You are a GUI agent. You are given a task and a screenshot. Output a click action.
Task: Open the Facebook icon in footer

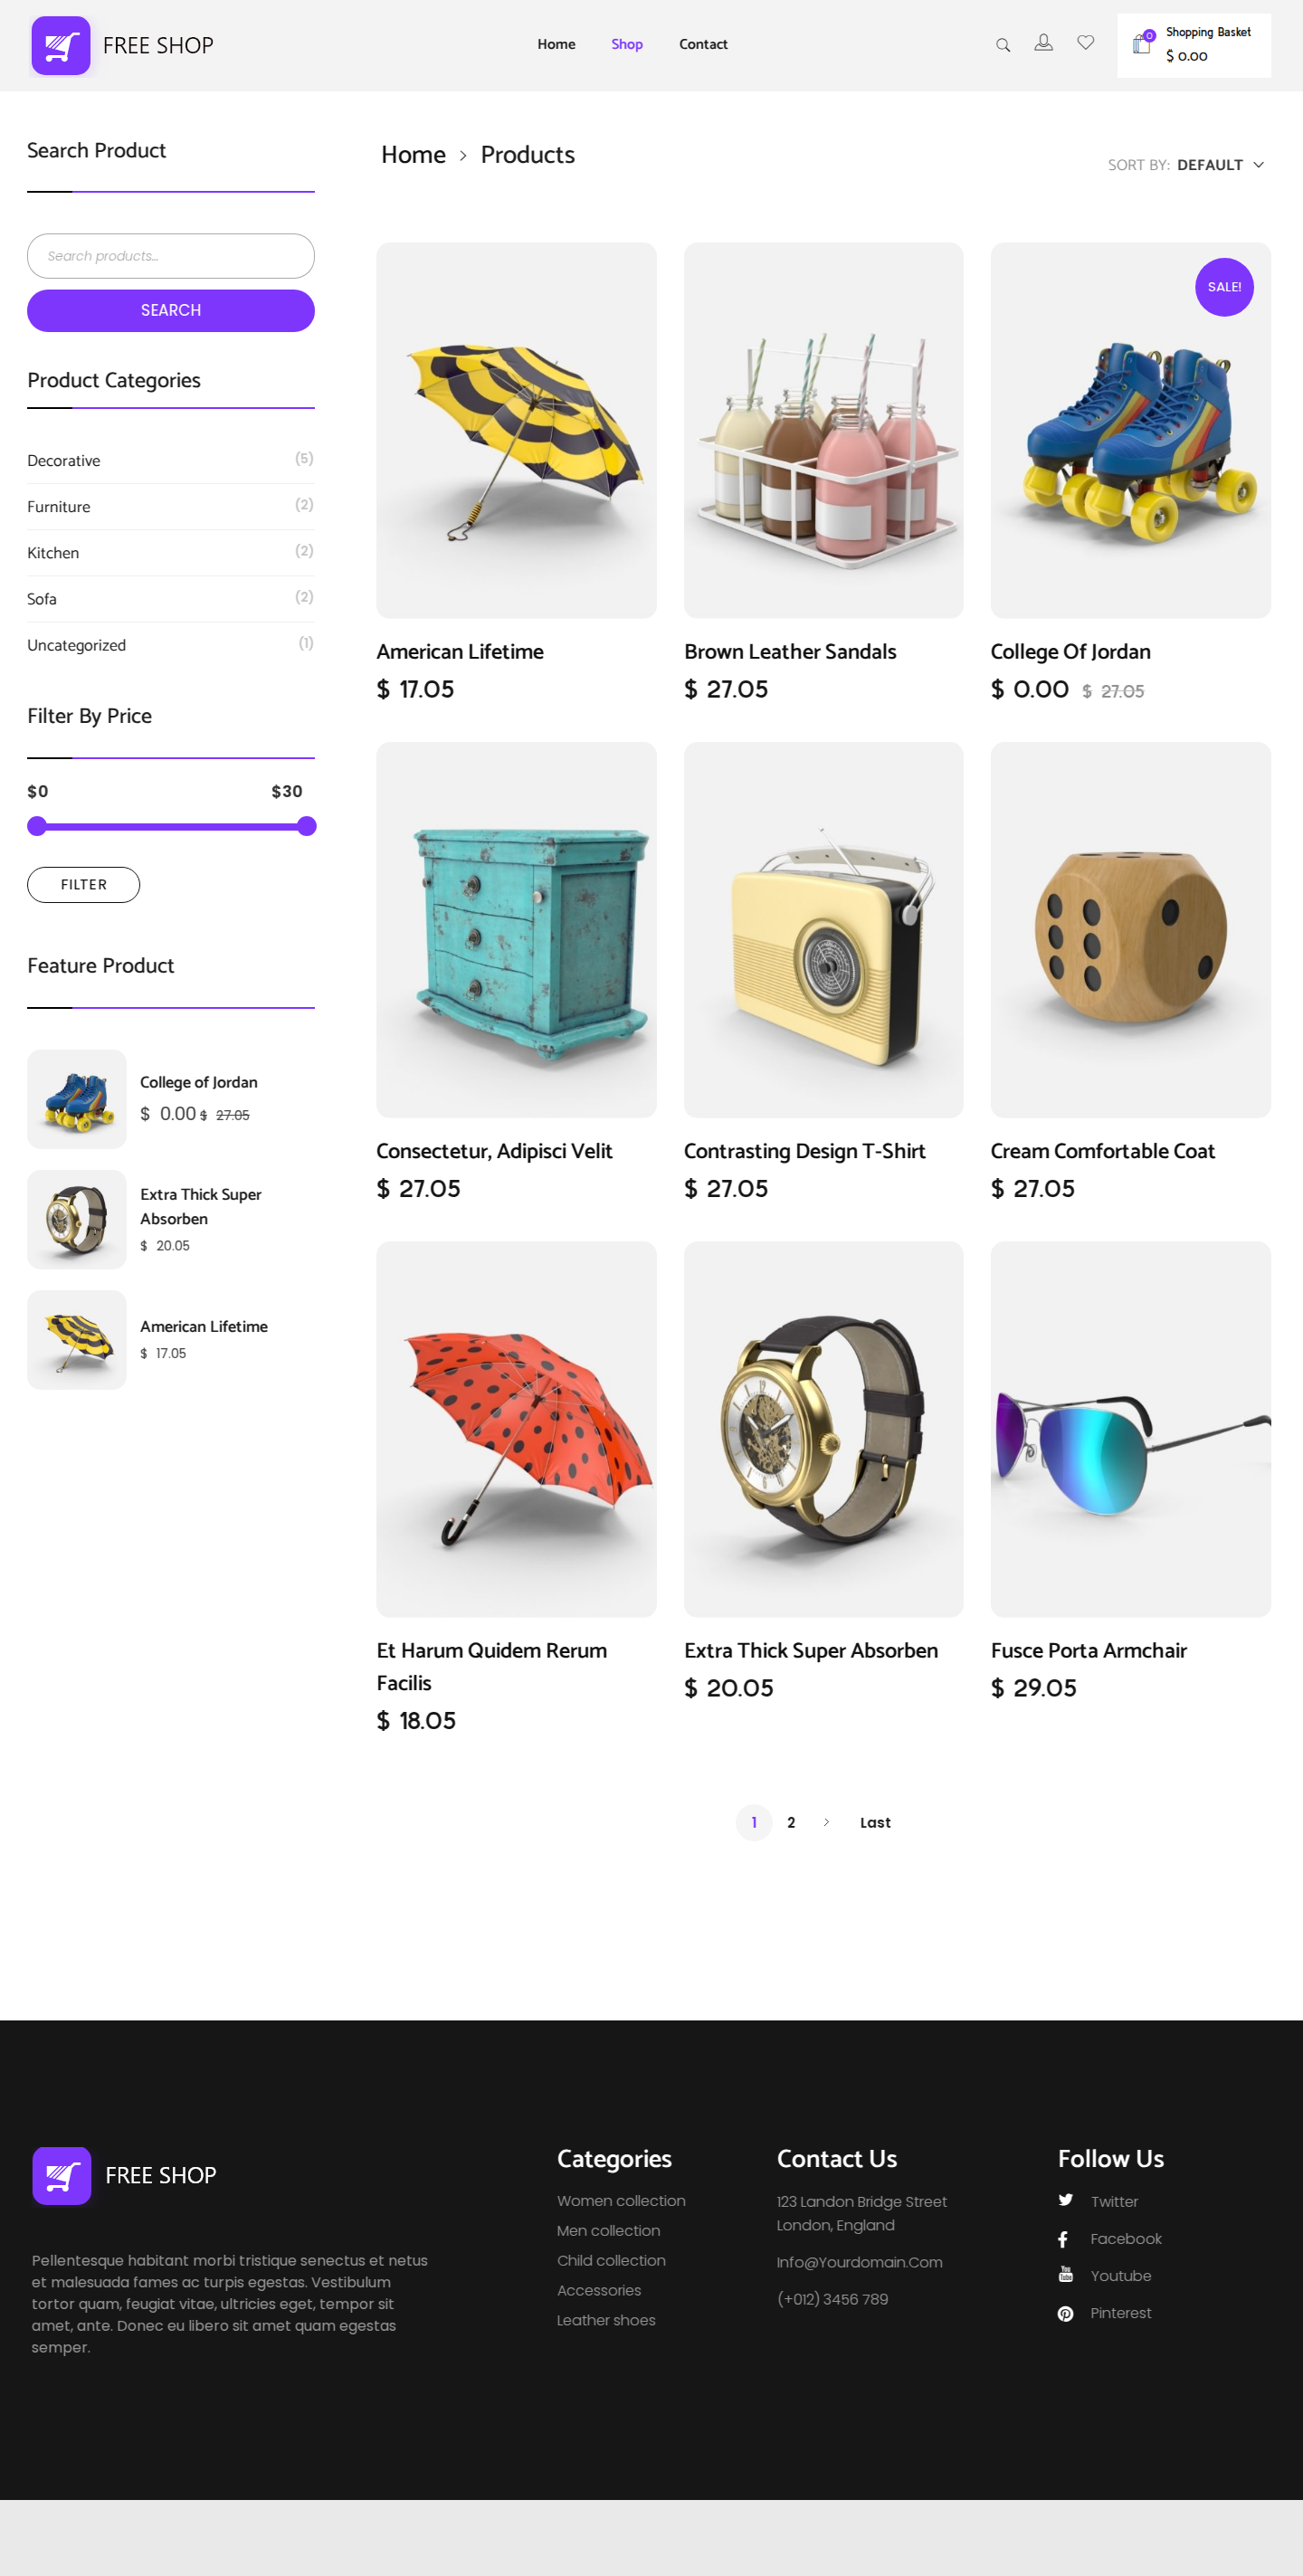click(x=1063, y=2239)
